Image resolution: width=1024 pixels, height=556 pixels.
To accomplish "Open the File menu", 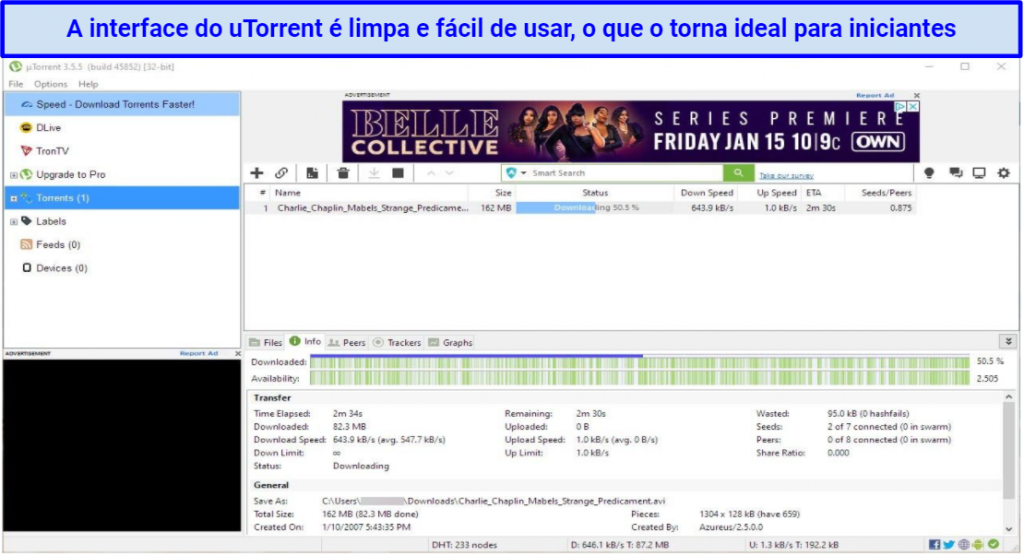I will [16, 84].
